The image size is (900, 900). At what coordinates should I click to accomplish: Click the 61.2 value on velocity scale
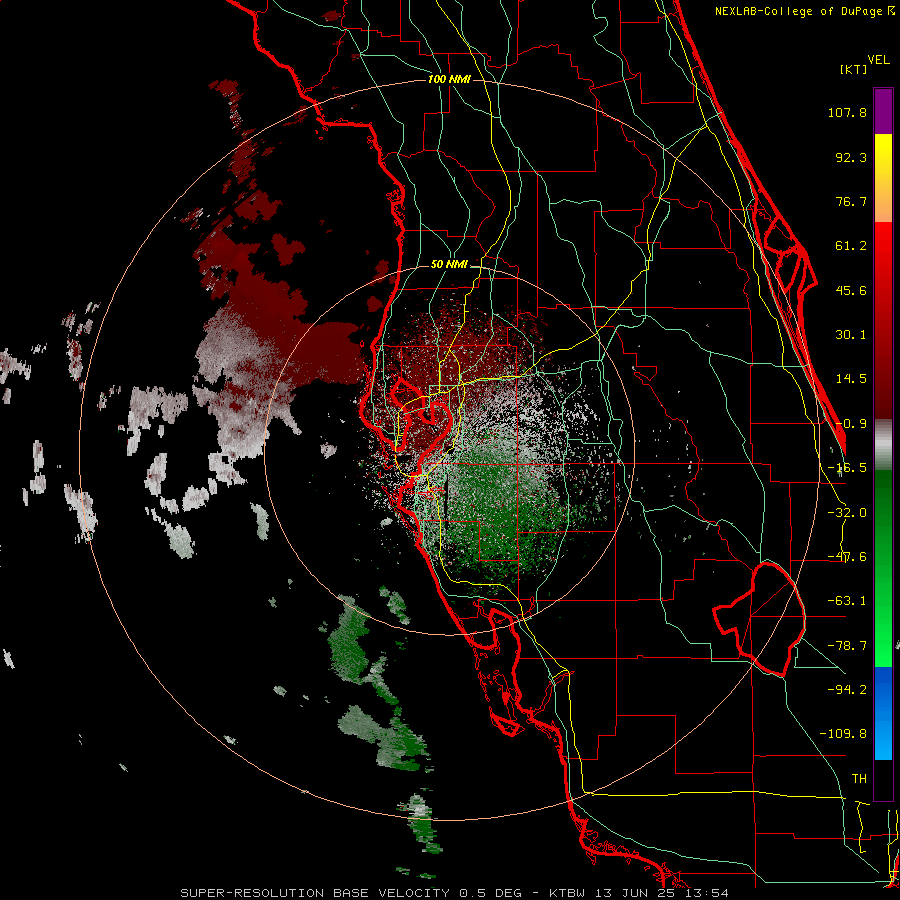(x=851, y=246)
